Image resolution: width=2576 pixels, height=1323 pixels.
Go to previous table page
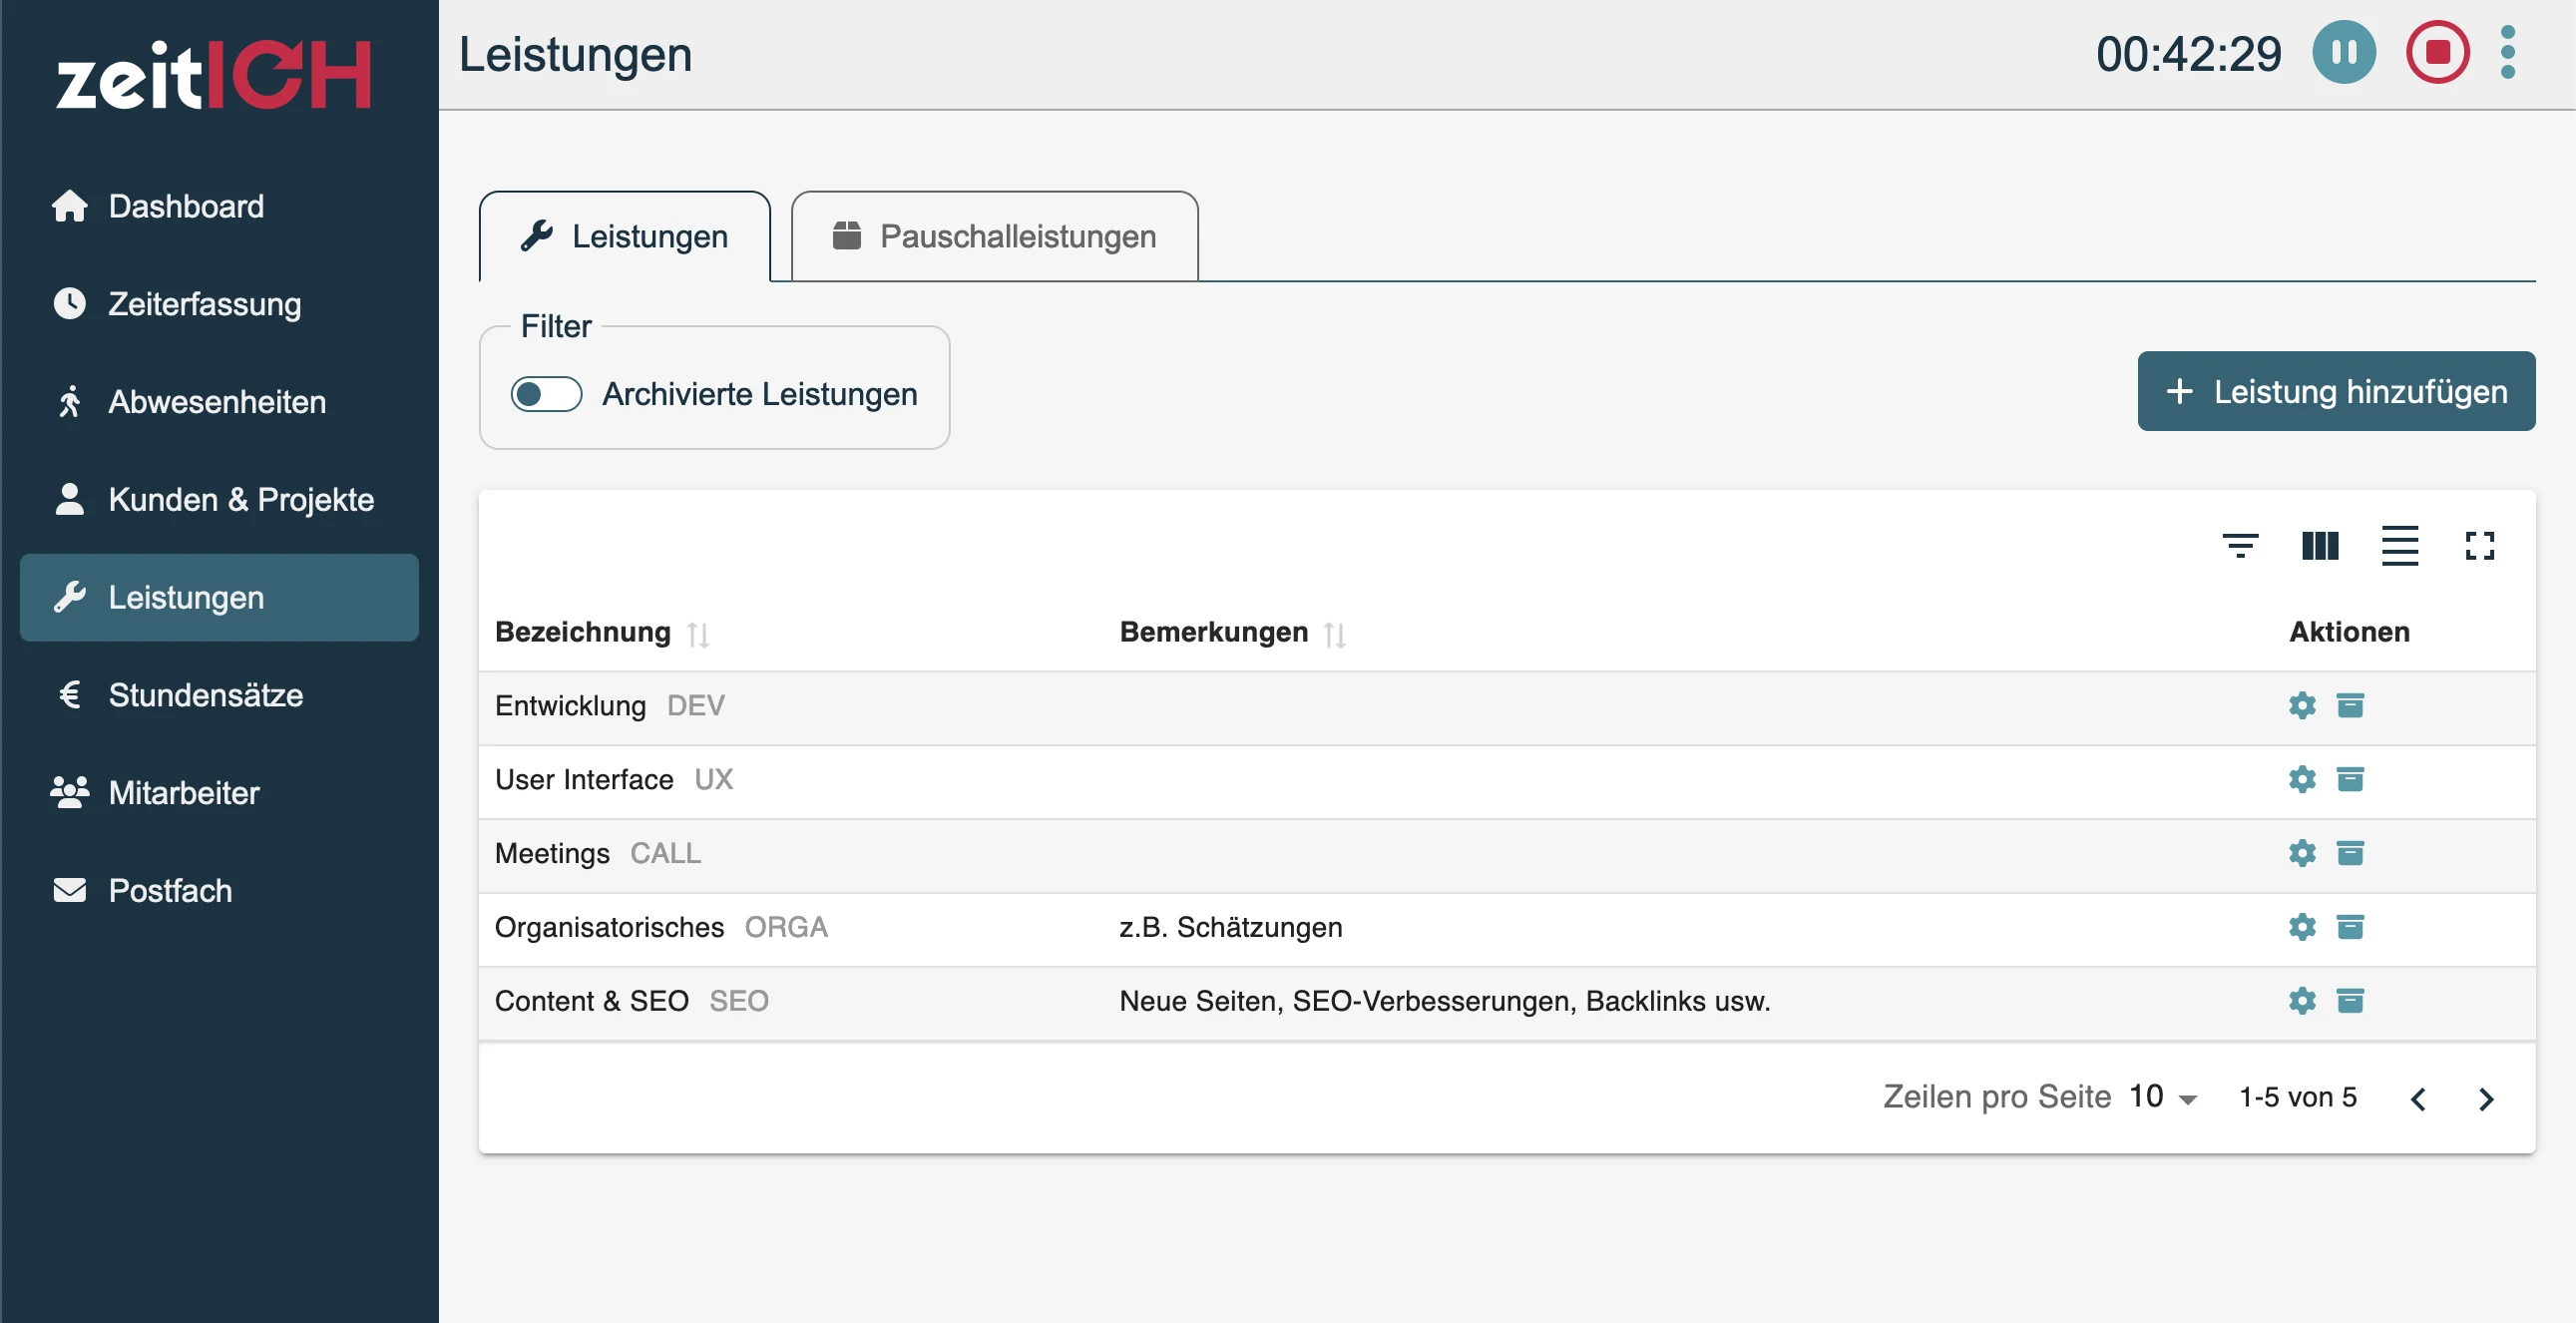(x=2418, y=1100)
